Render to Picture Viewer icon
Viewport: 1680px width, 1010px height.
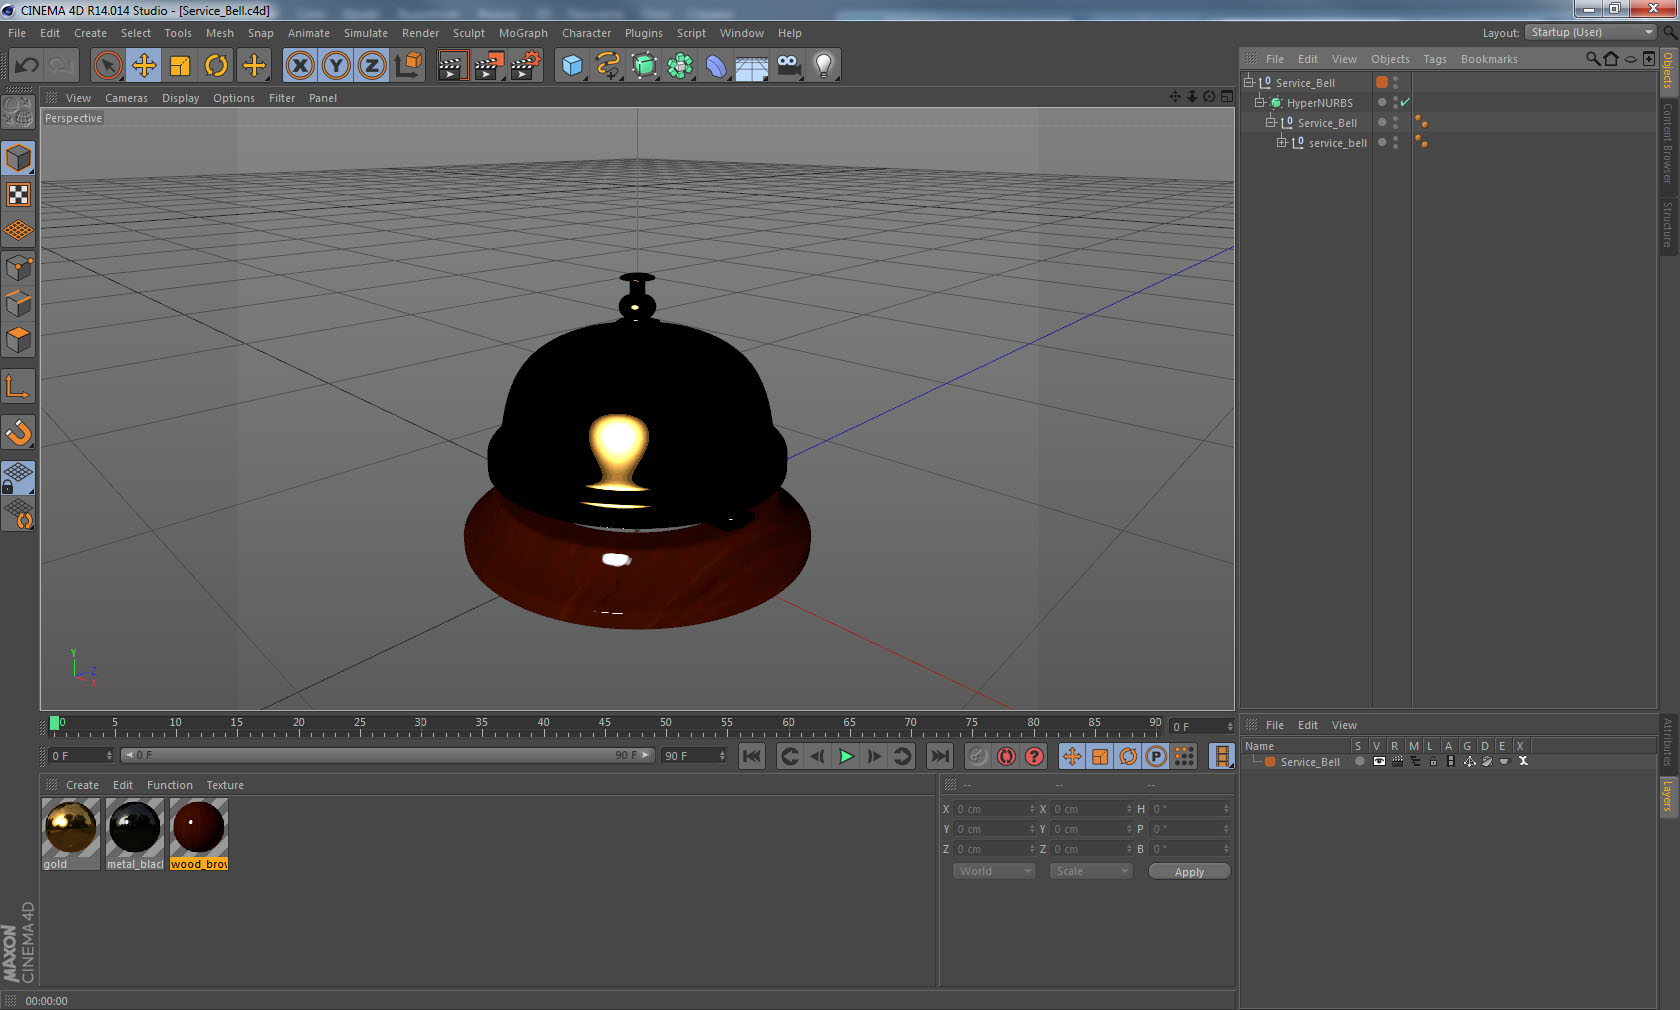(x=489, y=66)
